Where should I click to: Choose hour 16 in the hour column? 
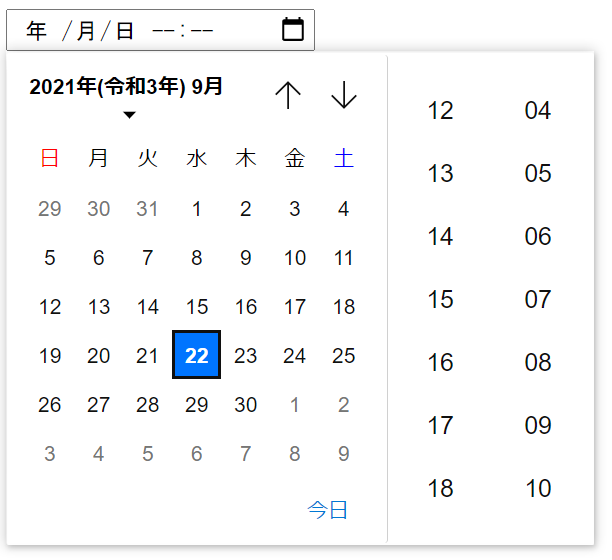[x=440, y=362]
